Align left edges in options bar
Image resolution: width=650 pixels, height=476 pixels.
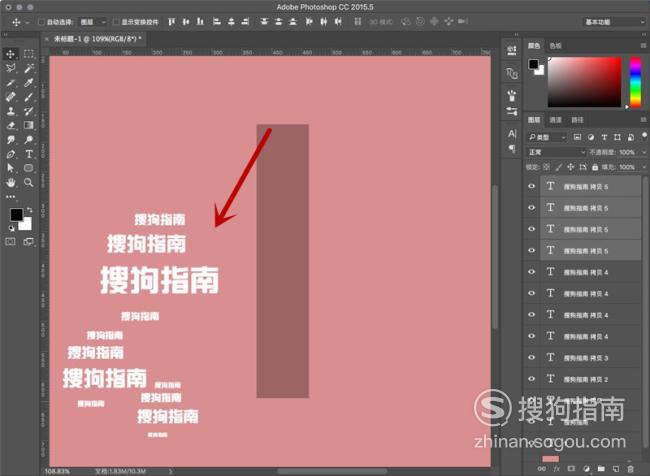[216, 22]
